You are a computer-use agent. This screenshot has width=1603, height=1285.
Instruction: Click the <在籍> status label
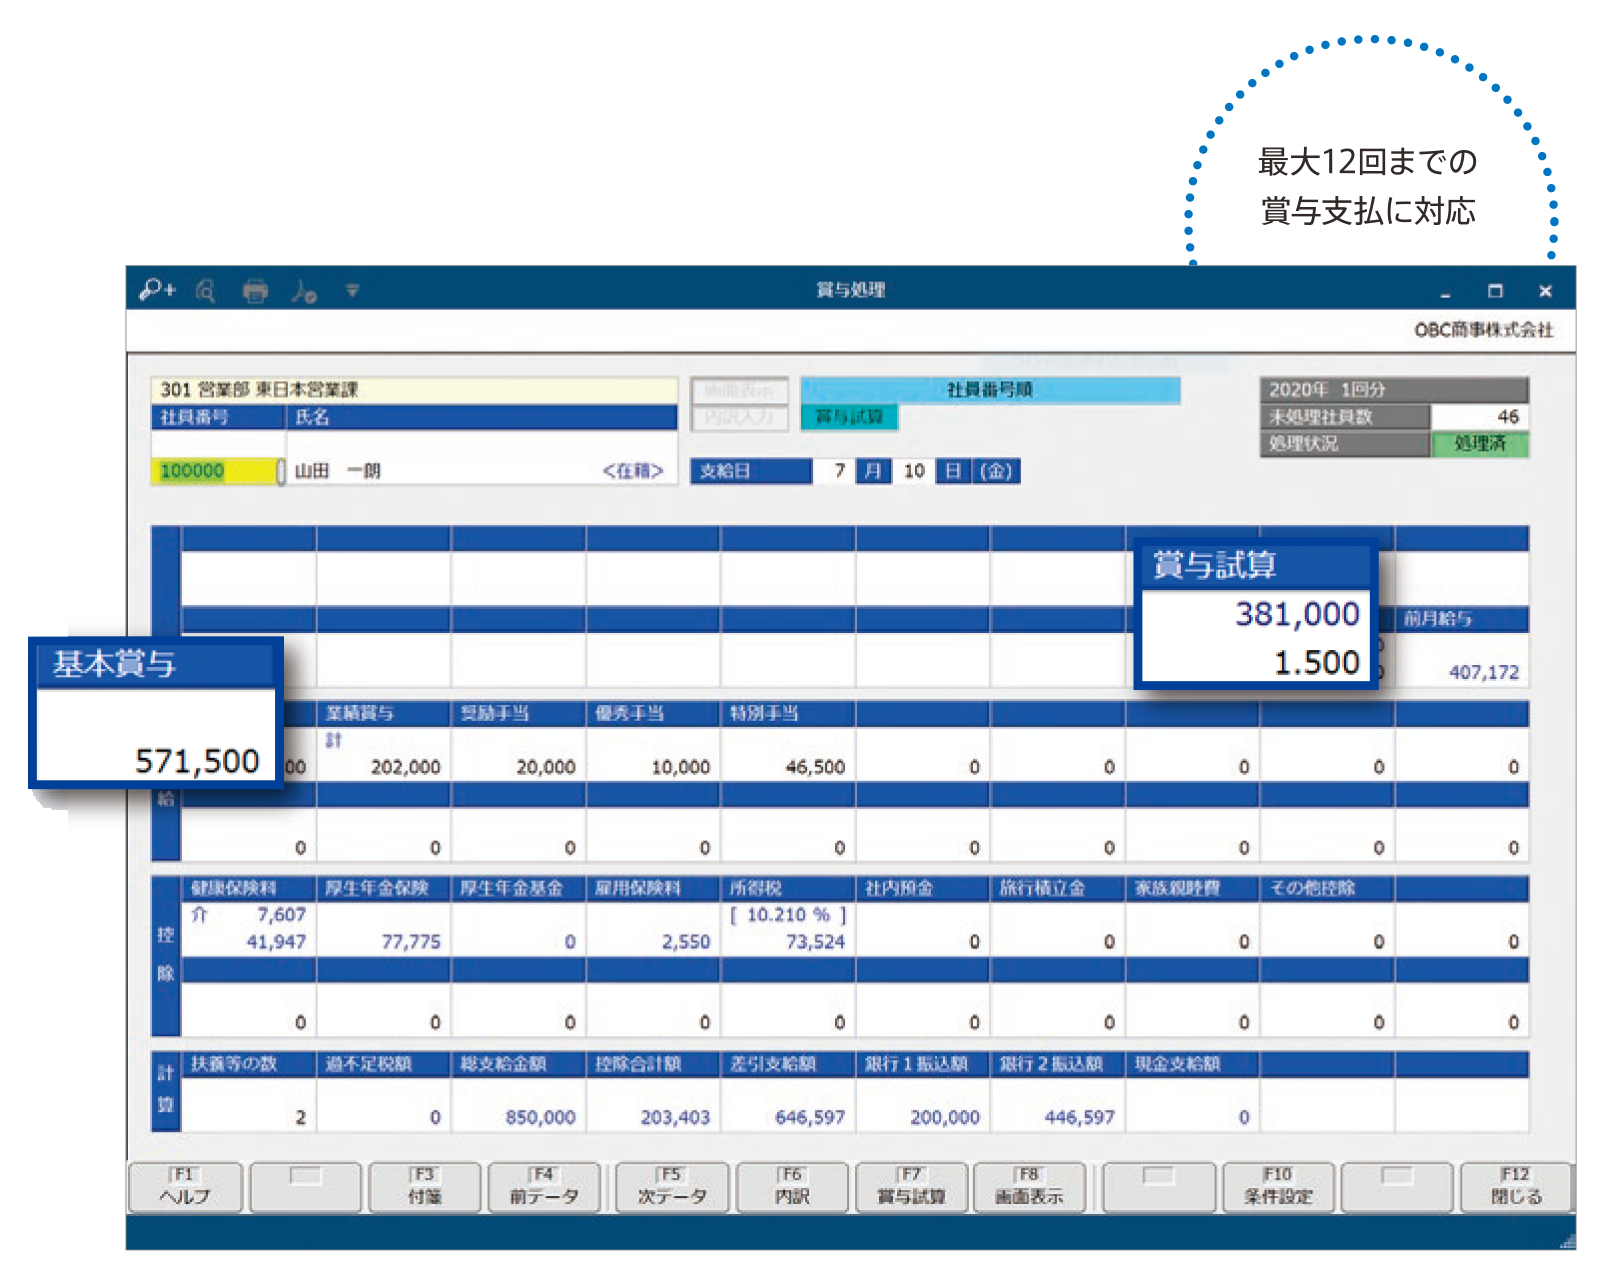coord(633,471)
